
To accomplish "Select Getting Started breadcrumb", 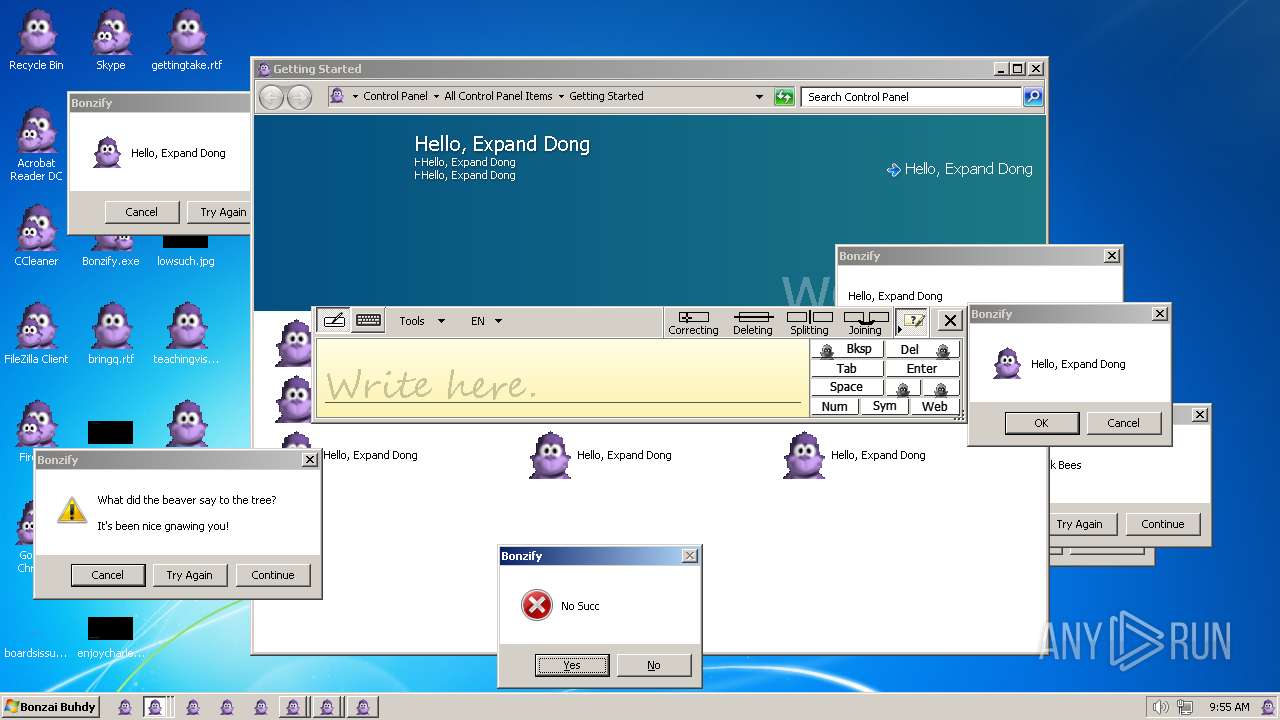I will coord(606,97).
